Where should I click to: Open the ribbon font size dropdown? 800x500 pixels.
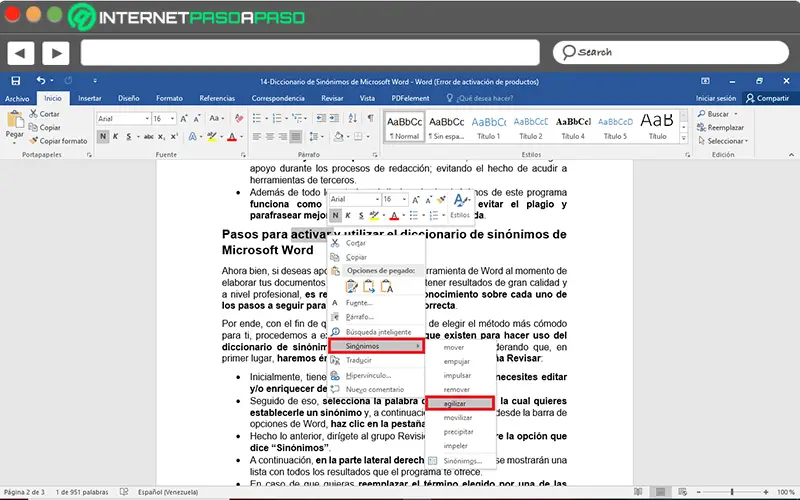[x=172, y=118]
